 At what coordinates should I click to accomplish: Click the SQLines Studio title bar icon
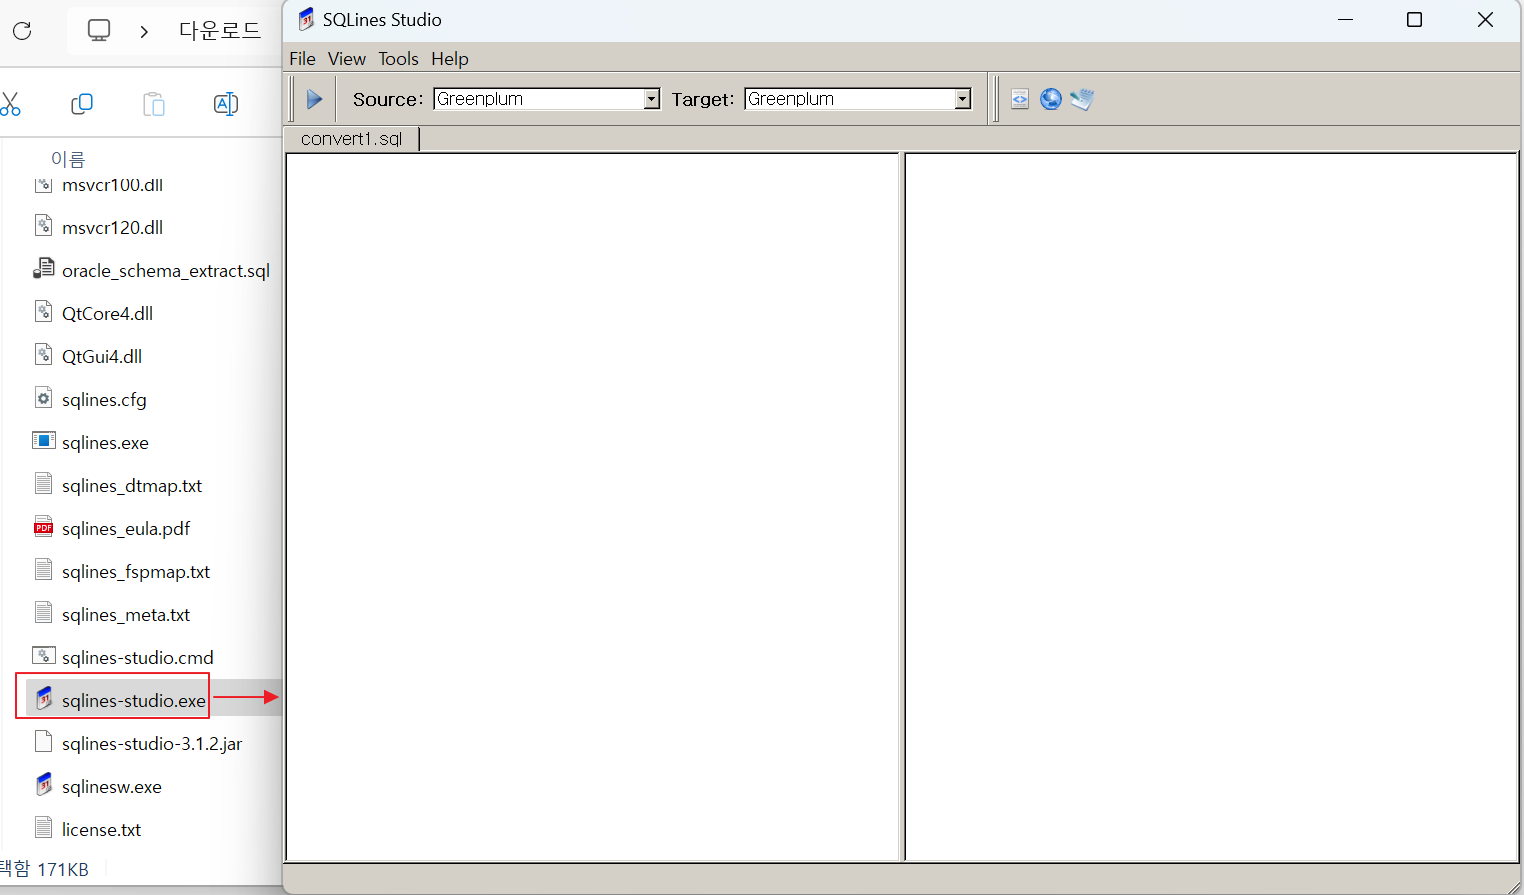click(x=307, y=19)
